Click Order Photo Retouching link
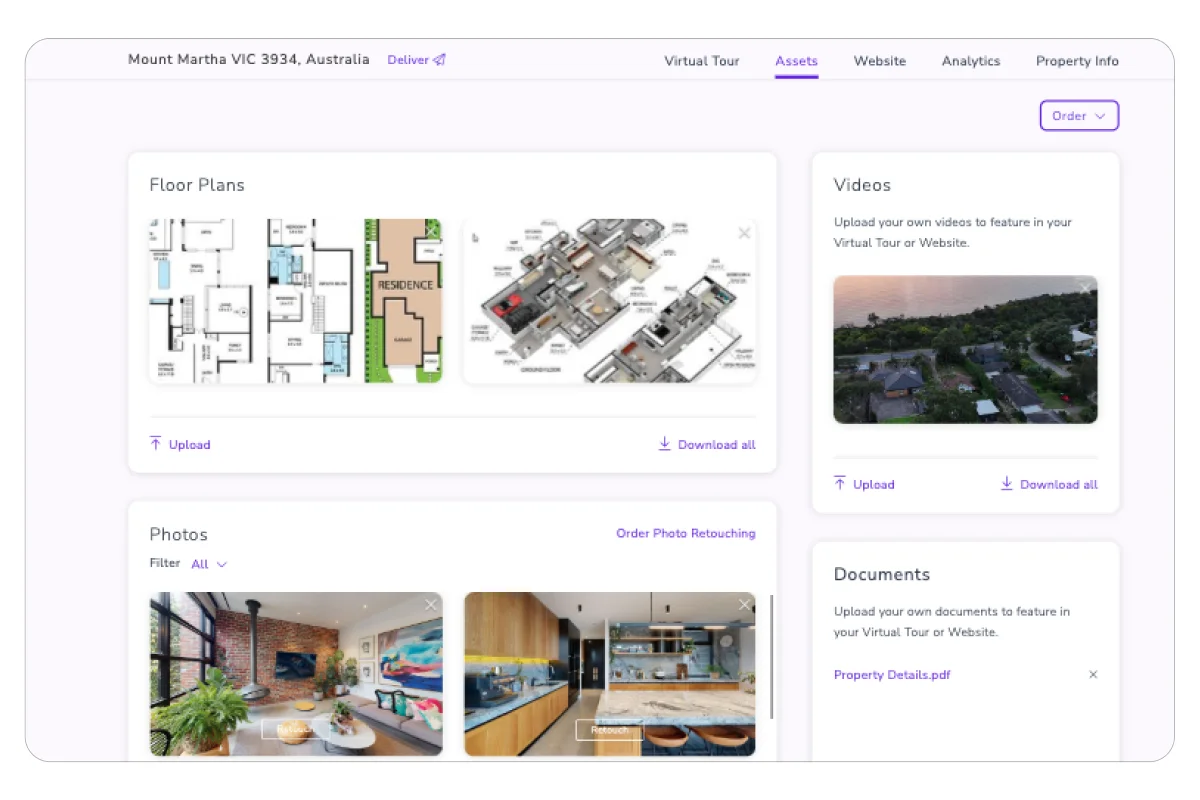 tap(686, 533)
